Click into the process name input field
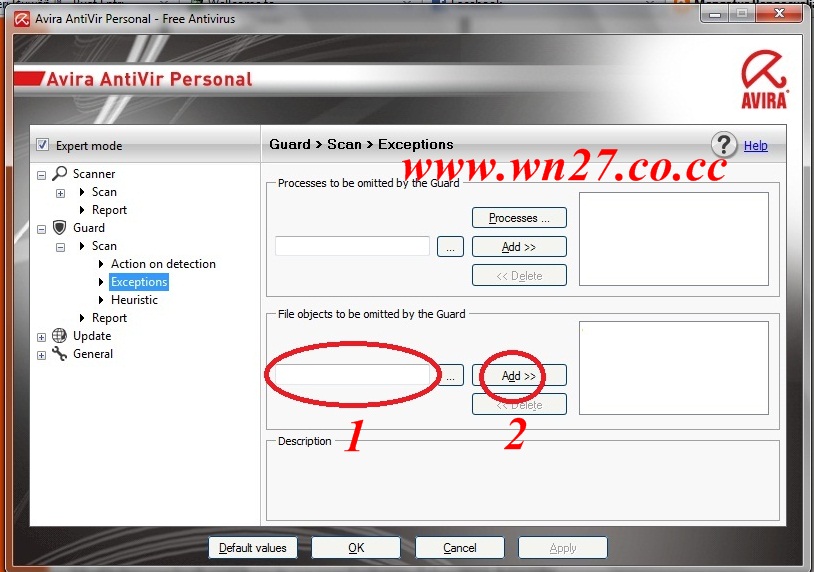Image resolution: width=814 pixels, height=572 pixels. 352,246
